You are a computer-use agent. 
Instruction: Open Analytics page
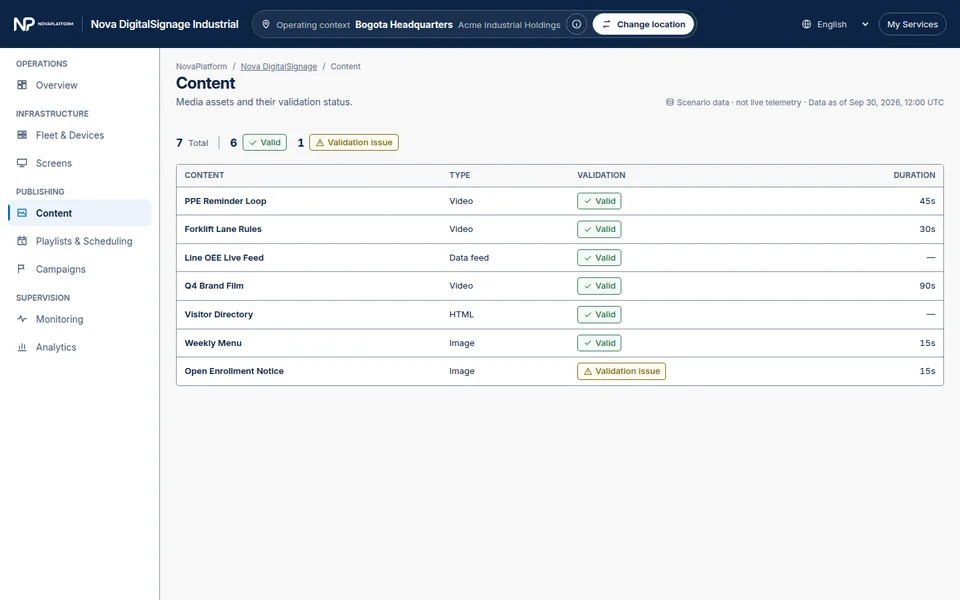(80, 347)
